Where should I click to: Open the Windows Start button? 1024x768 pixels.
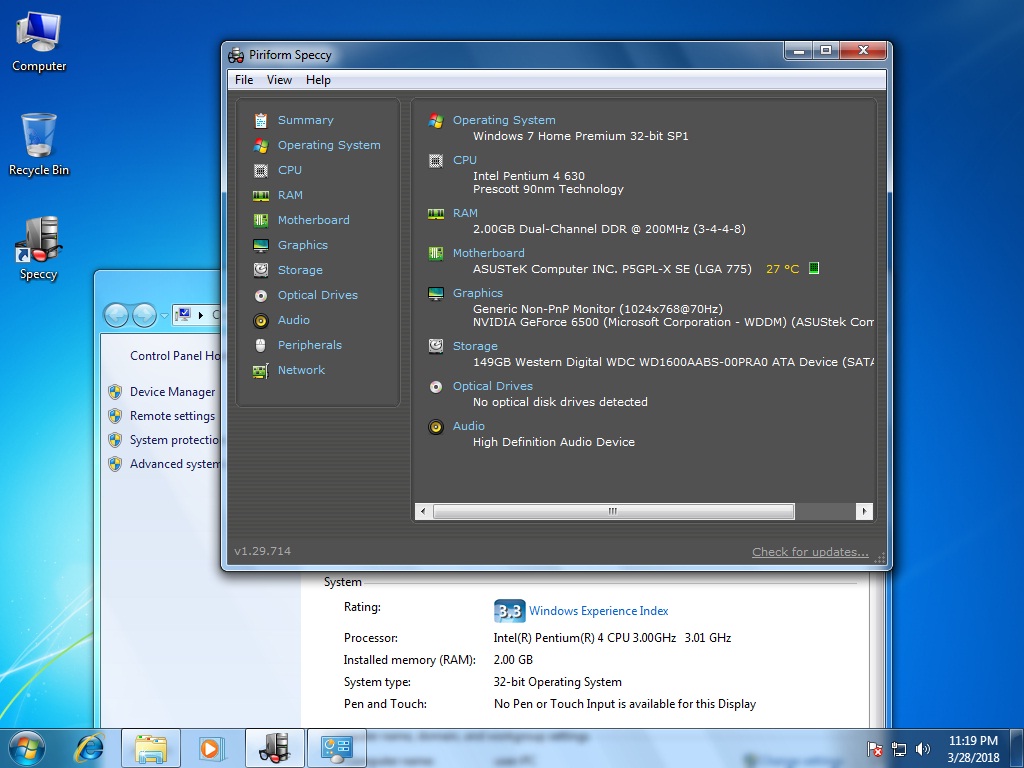click(x=27, y=748)
